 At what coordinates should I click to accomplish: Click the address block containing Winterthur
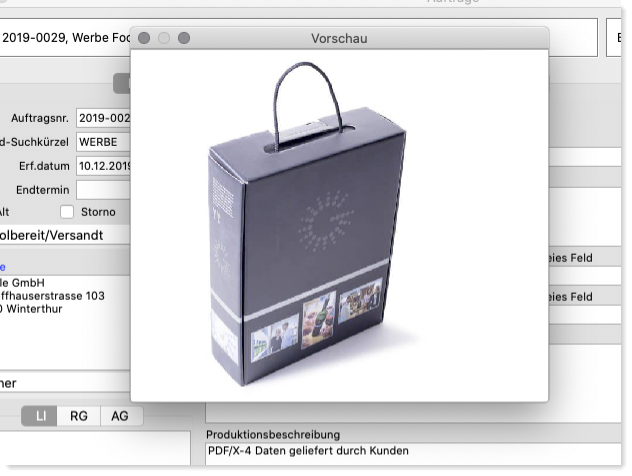(55, 296)
